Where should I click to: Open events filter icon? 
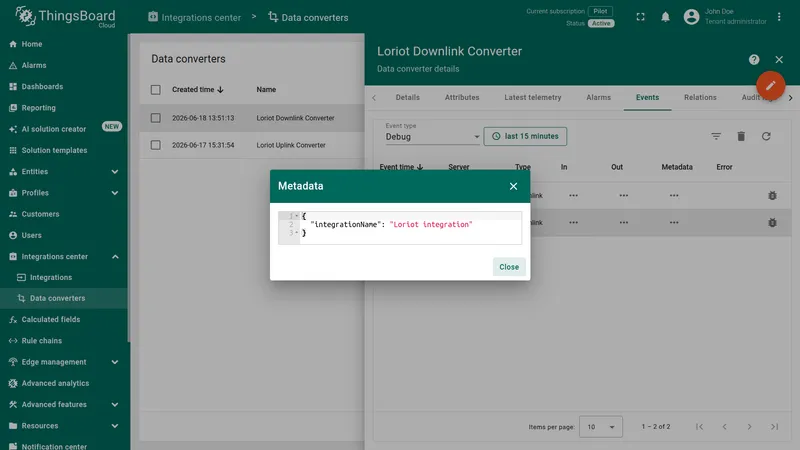pyautogui.click(x=716, y=136)
